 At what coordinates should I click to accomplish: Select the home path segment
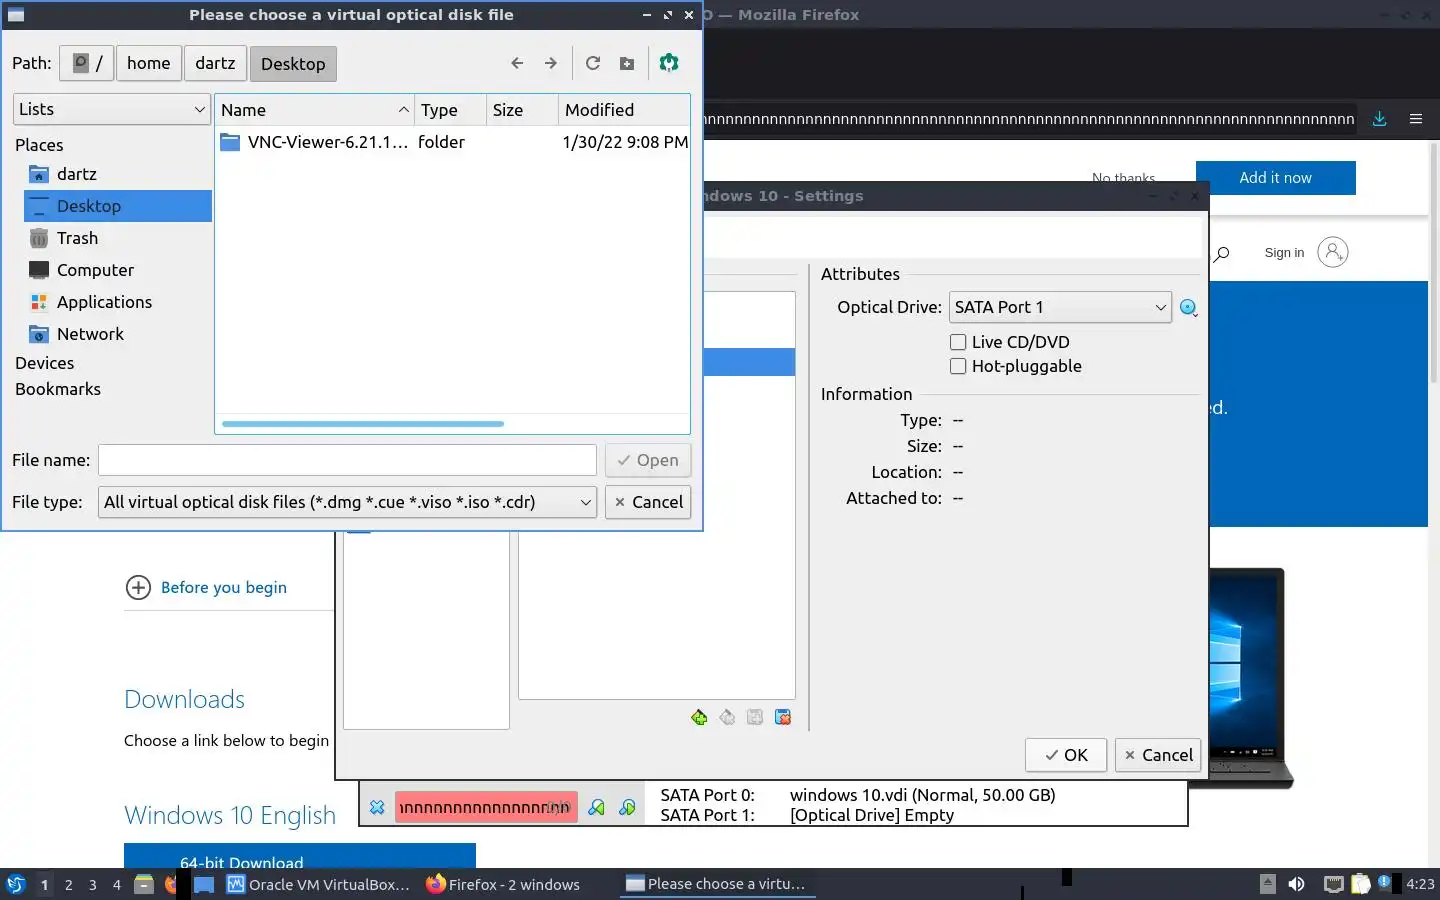pyautogui.click(x=149, y=63)
